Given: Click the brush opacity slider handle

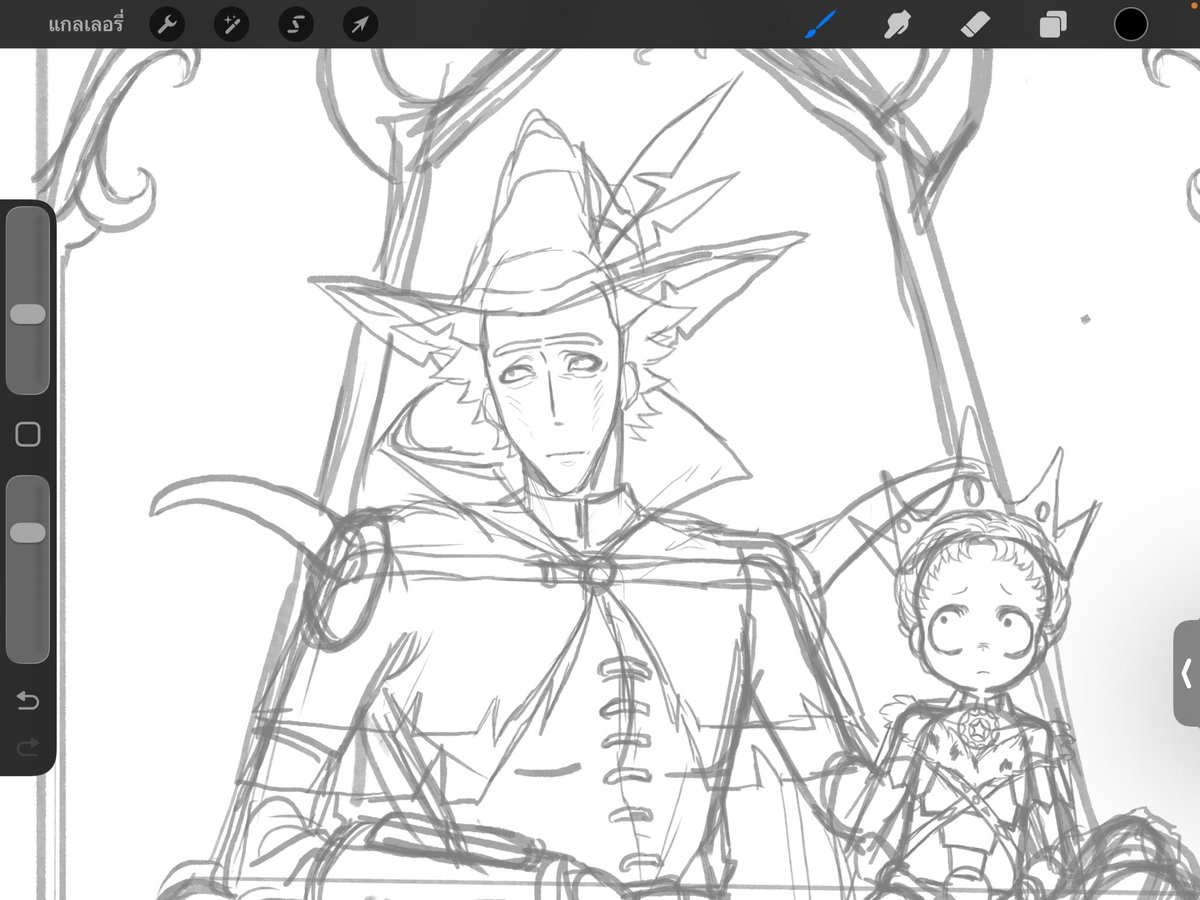Looking at the screenshot, I should coord(28,532).
